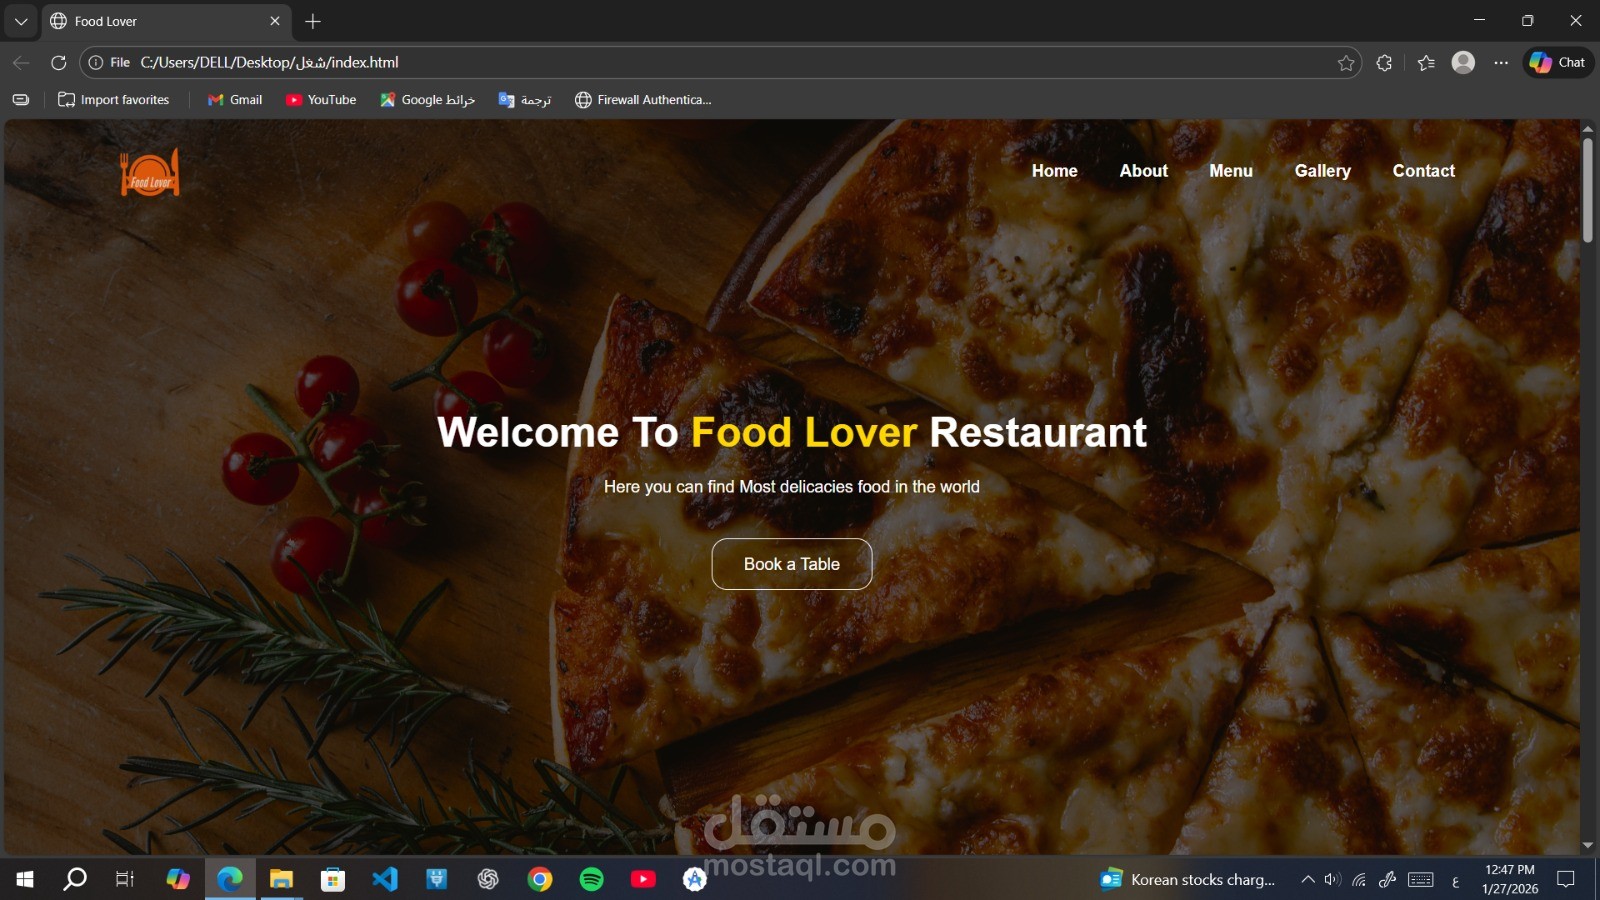1600x900 pixels.
Task: Click the page vertical scrollbar thumb
Action: pos(1588,190)
